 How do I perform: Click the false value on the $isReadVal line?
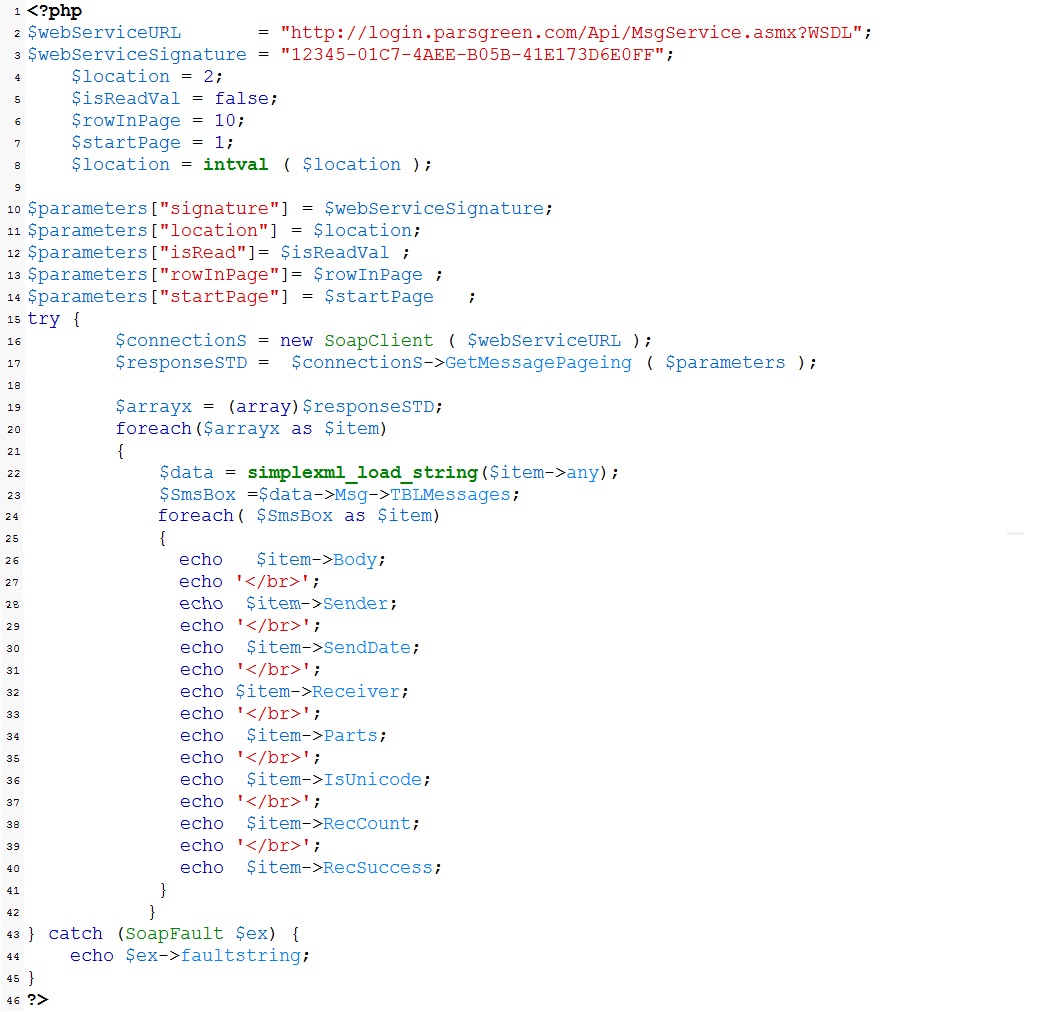[x=241, y=99]
